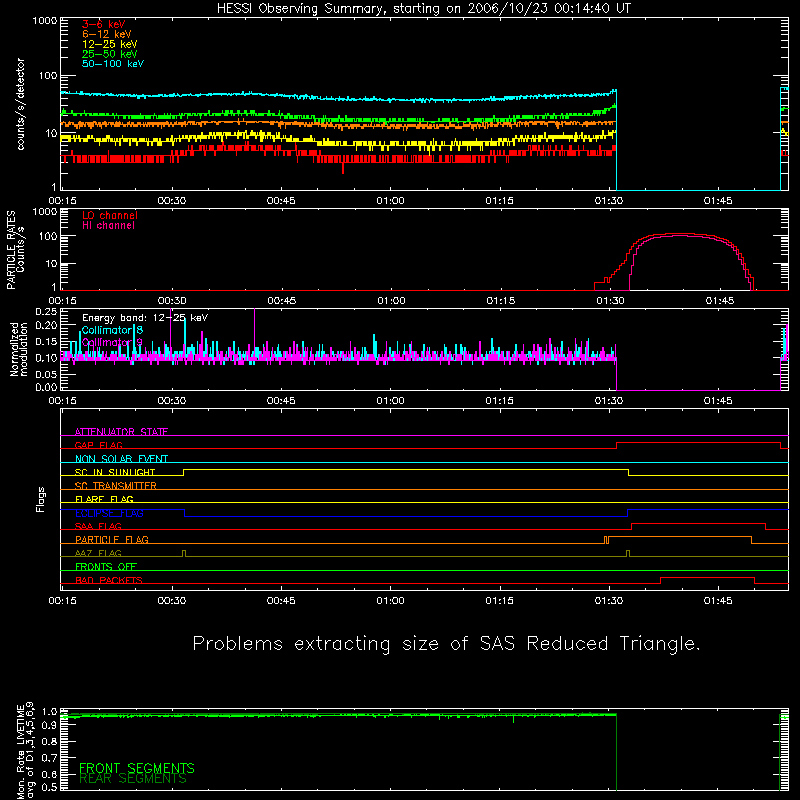Select the 50-100 keV legend label
Viewport: 800px width, 800px height.
113,64
